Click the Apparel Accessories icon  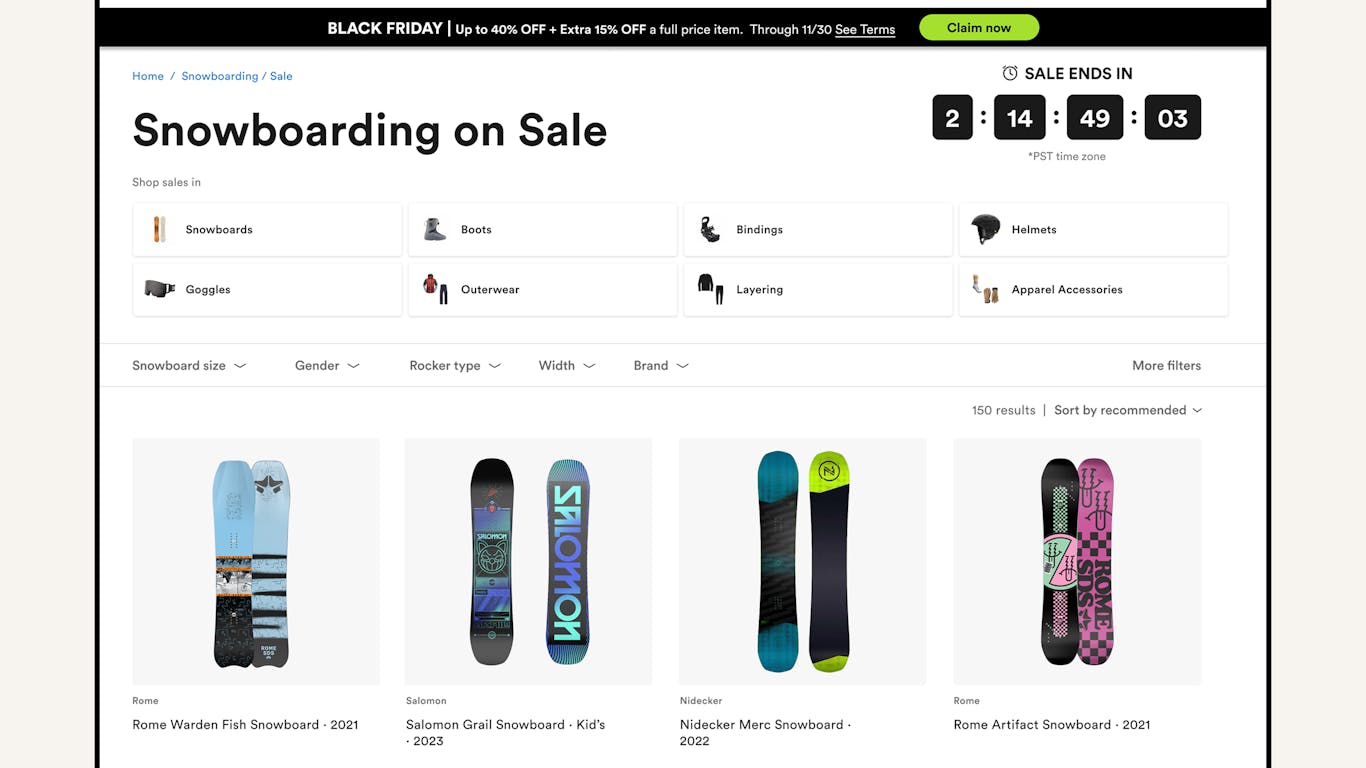point(985,289)
